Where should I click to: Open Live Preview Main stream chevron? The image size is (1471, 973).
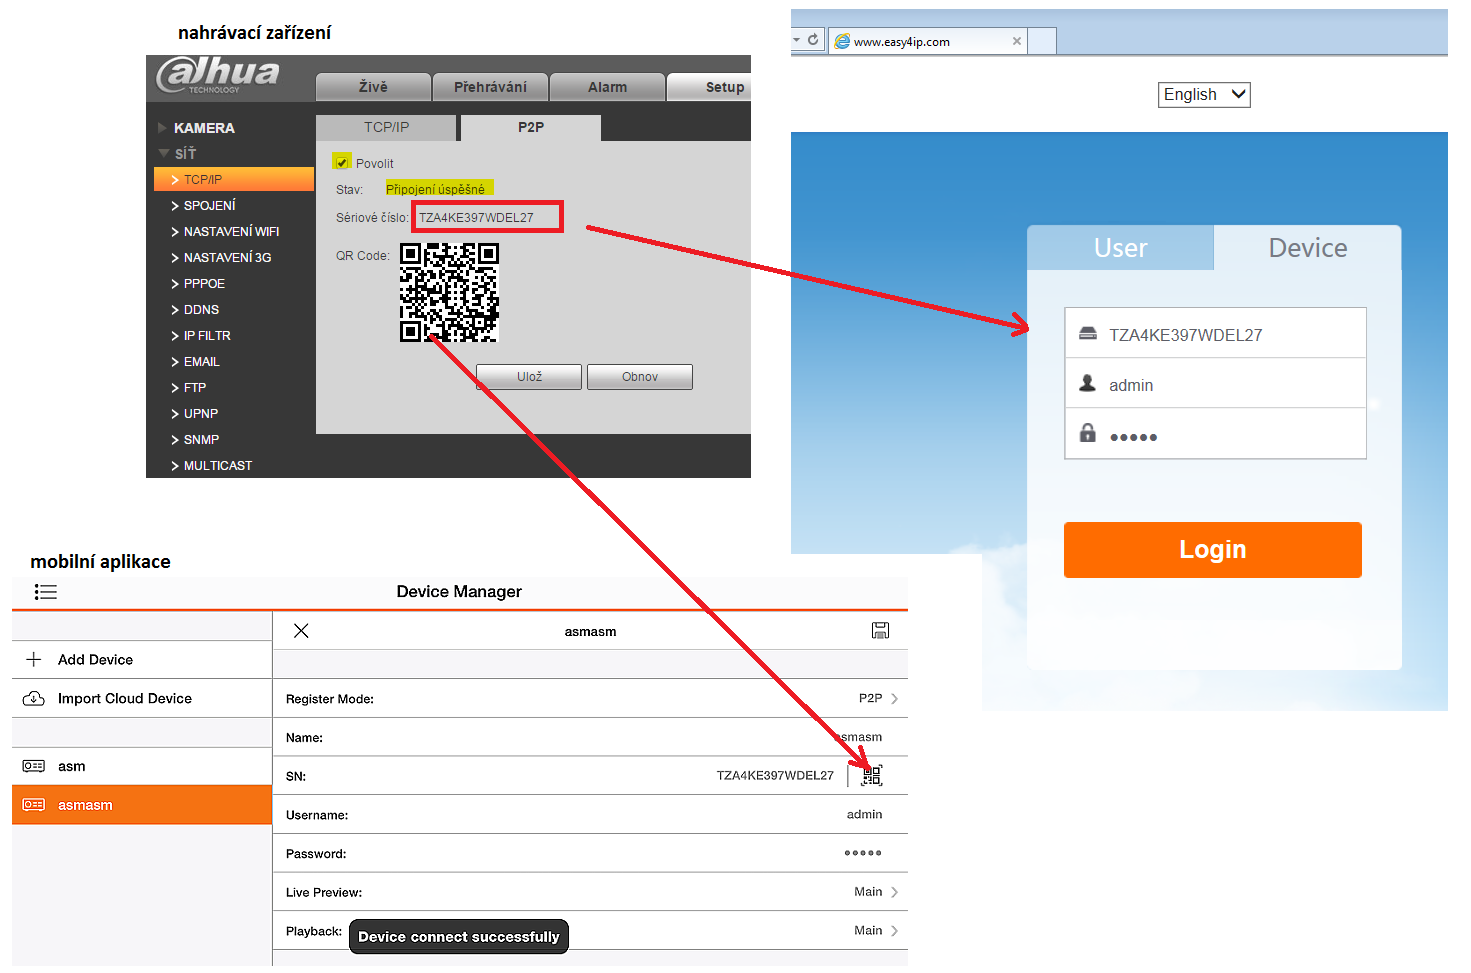tap(894, 892)
